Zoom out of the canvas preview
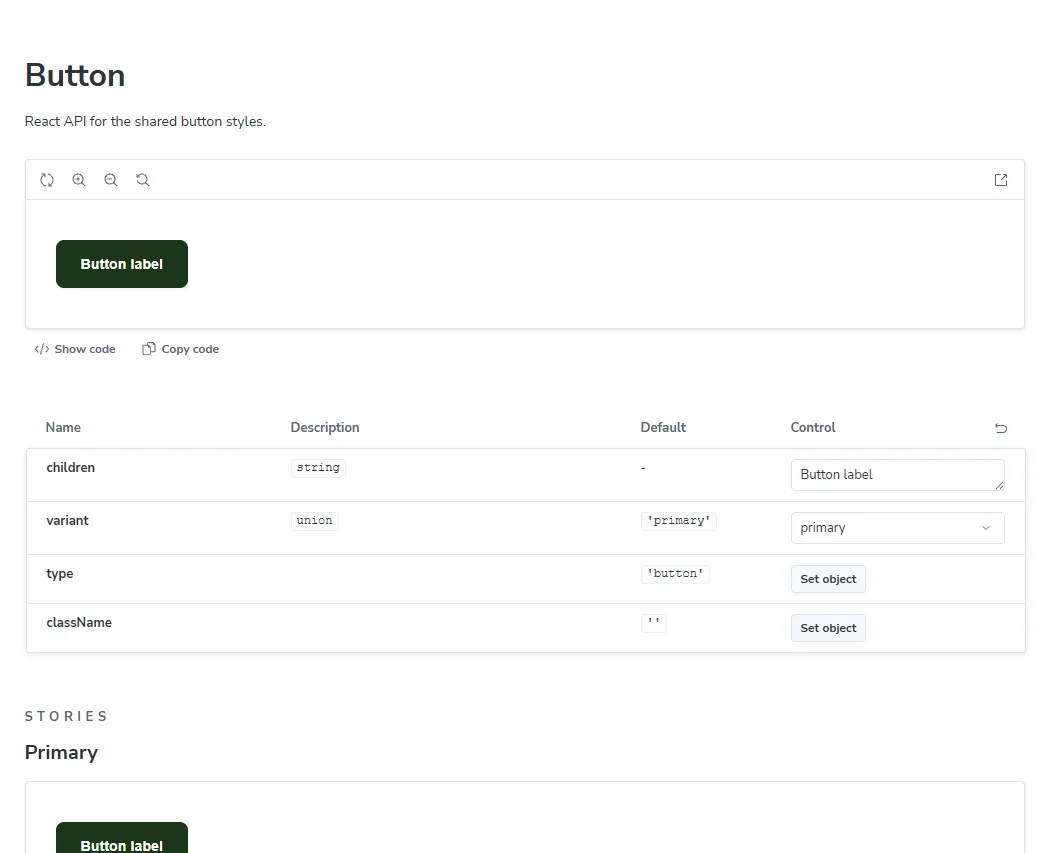The image size is (1040, 853). tap(111, 180)
